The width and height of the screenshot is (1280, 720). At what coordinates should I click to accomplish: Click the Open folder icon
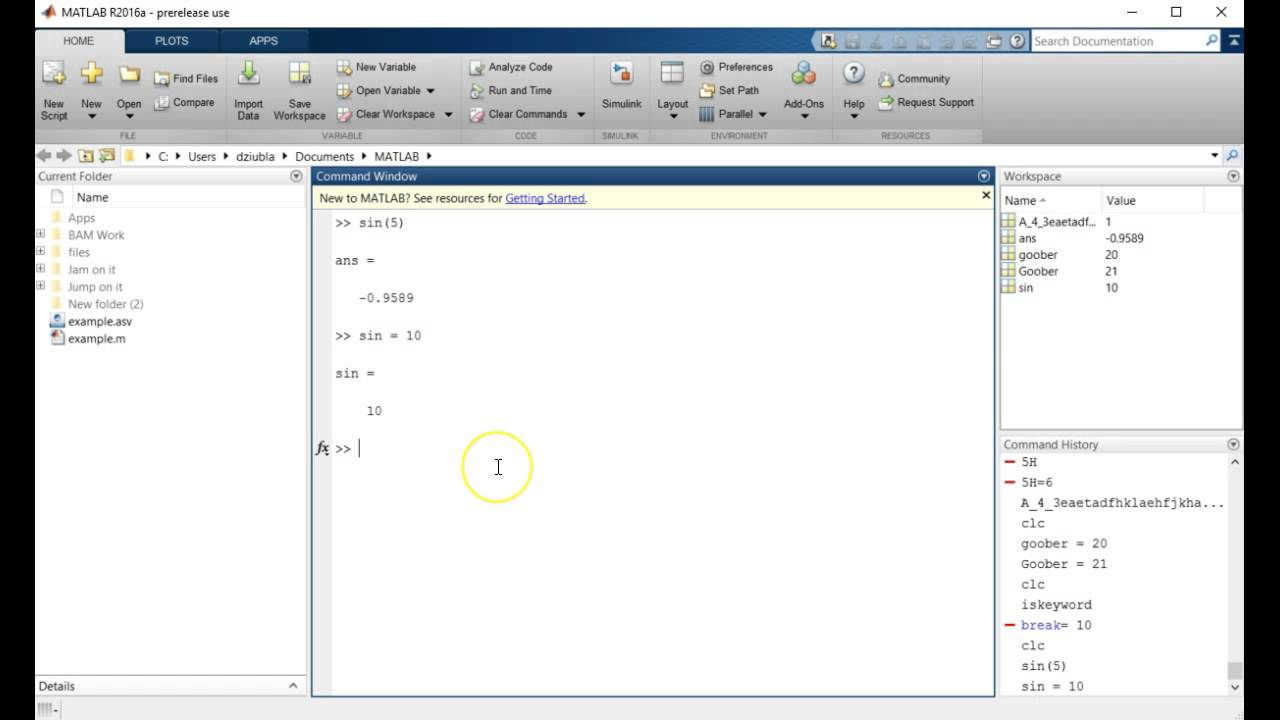click(129, 74)
